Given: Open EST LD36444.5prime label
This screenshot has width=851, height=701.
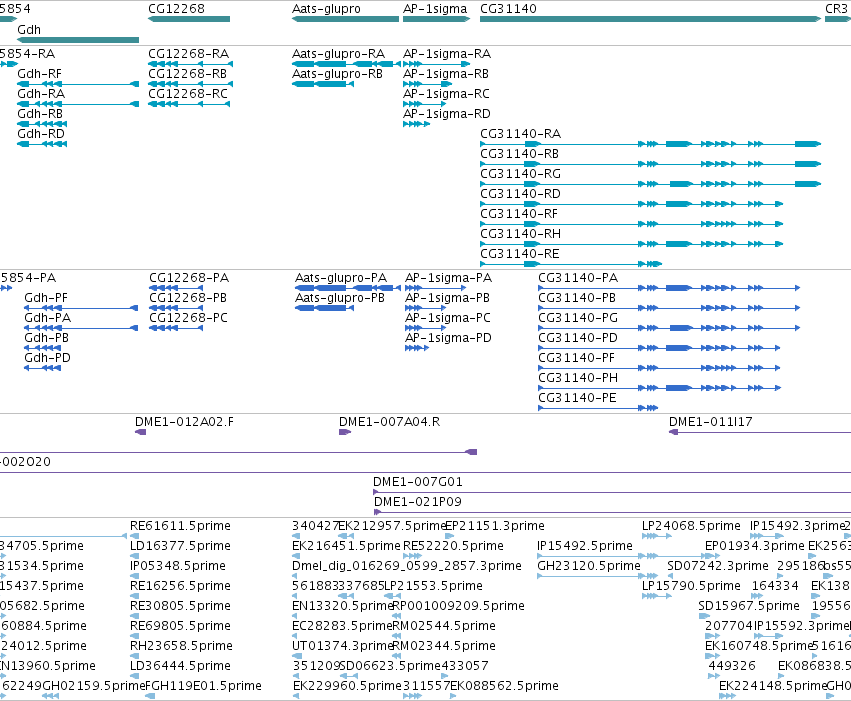Looking at the screenshot, I should point(180,666).
